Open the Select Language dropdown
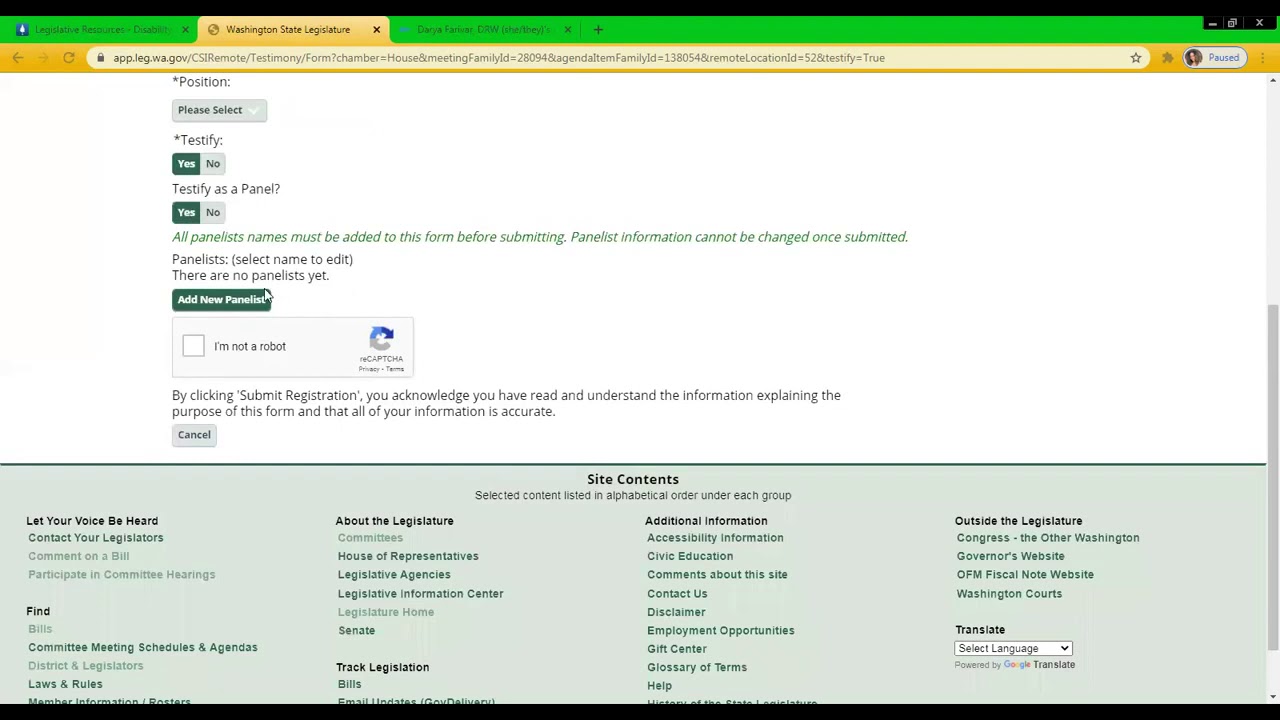This screenshot has width=1280, height=720. [x=1013, y=648]
